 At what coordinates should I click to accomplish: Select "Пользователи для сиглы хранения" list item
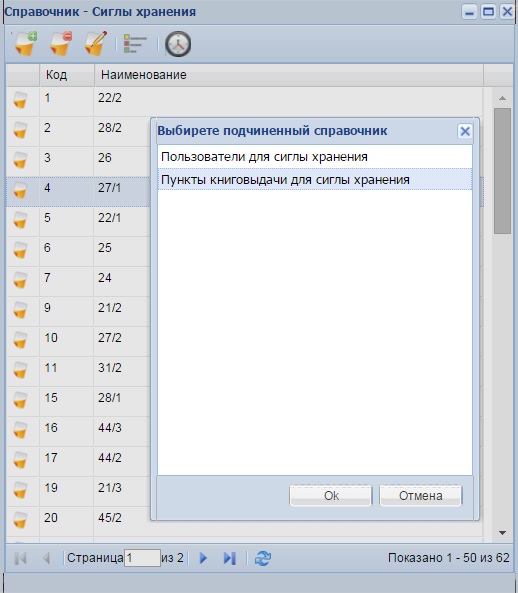pyautogui.click(x=315, y=157)
